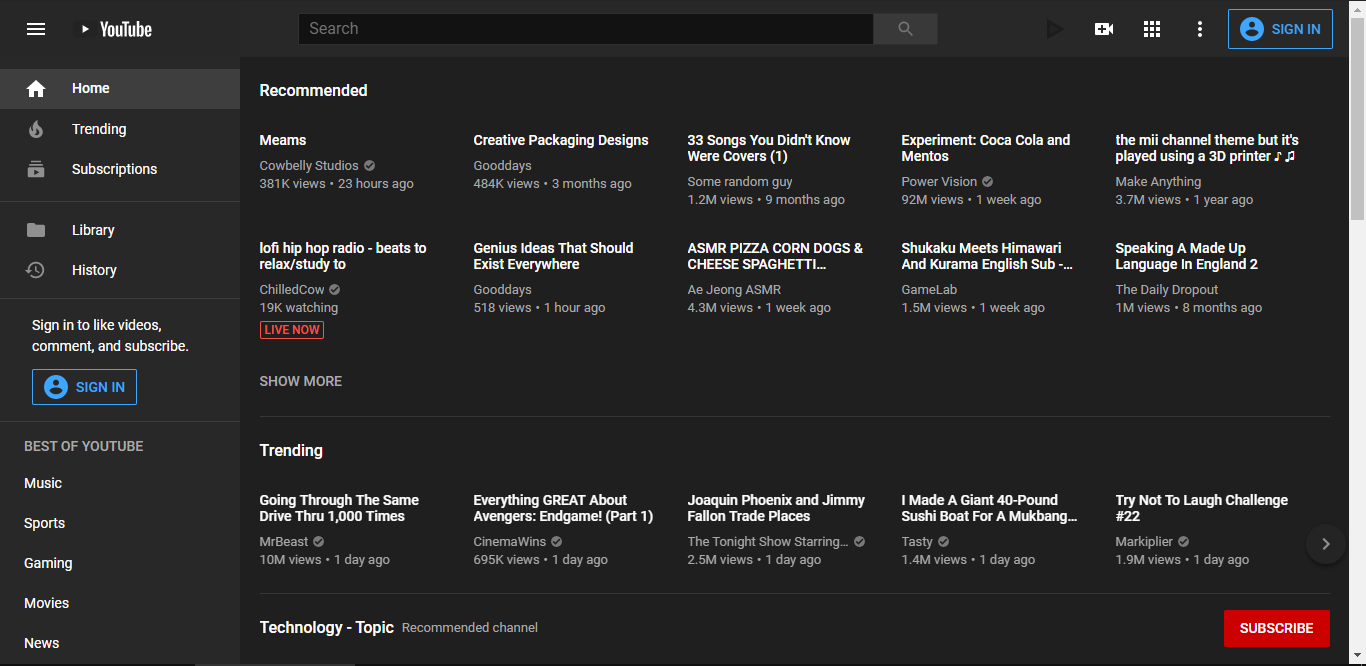Open the three-dot settings menu

pyautogui.click(x=1200, y=29)
